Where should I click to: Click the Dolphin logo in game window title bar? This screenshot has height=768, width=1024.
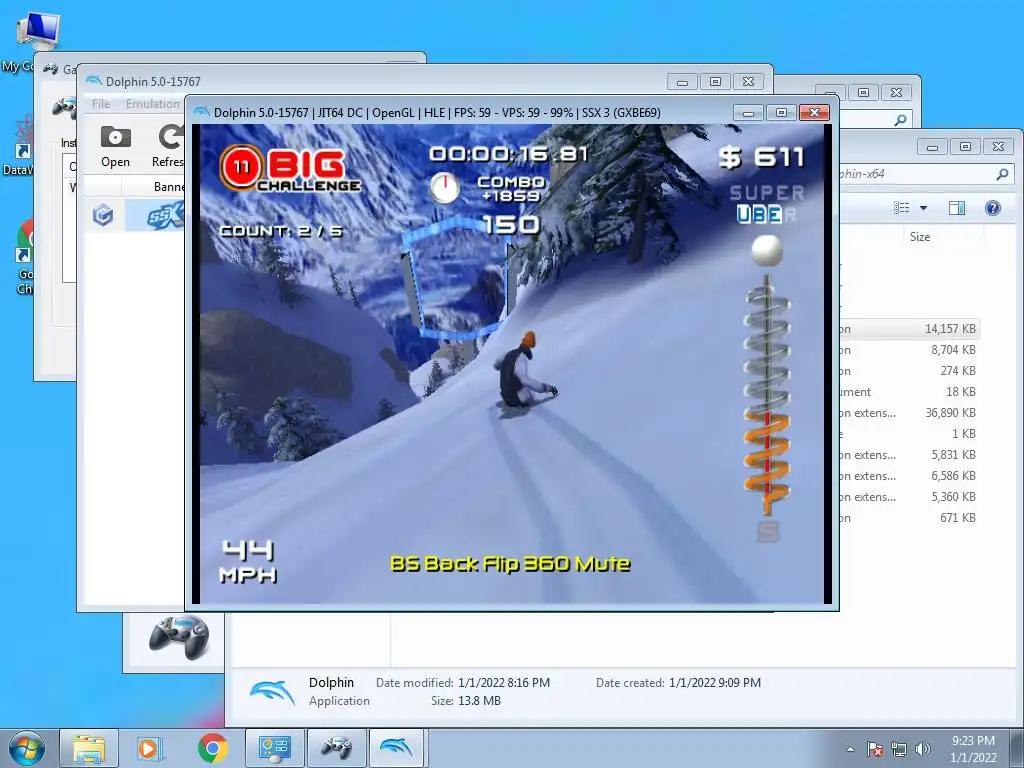(x=202, y=112)
